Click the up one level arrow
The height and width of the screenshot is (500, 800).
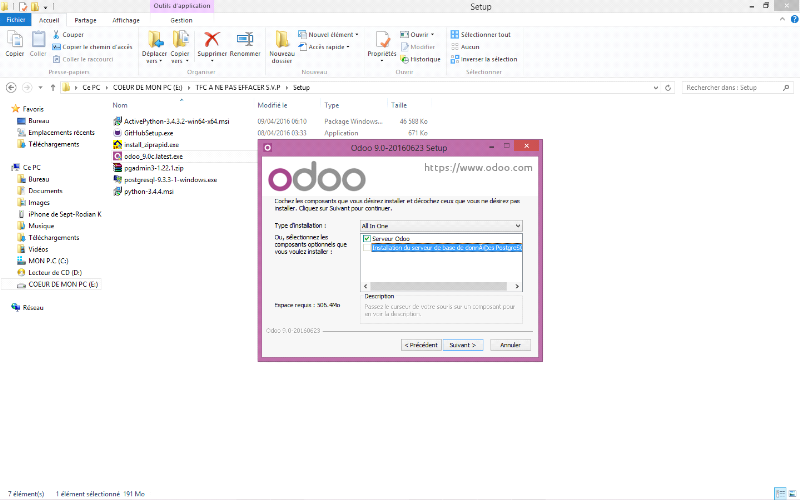click(x=53, y=88)
